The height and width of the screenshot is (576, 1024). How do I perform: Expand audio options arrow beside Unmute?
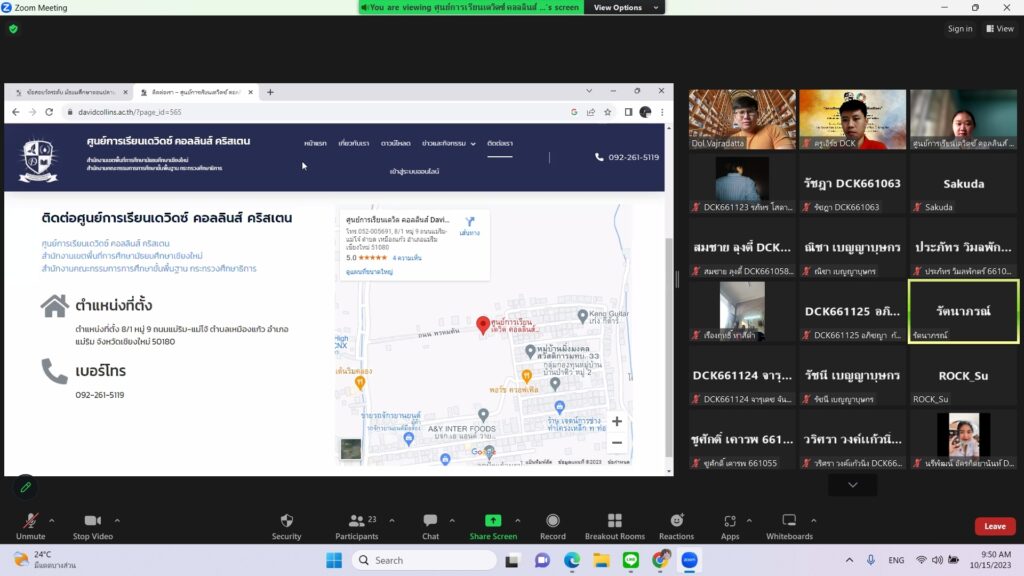click(x=52, y=520)
